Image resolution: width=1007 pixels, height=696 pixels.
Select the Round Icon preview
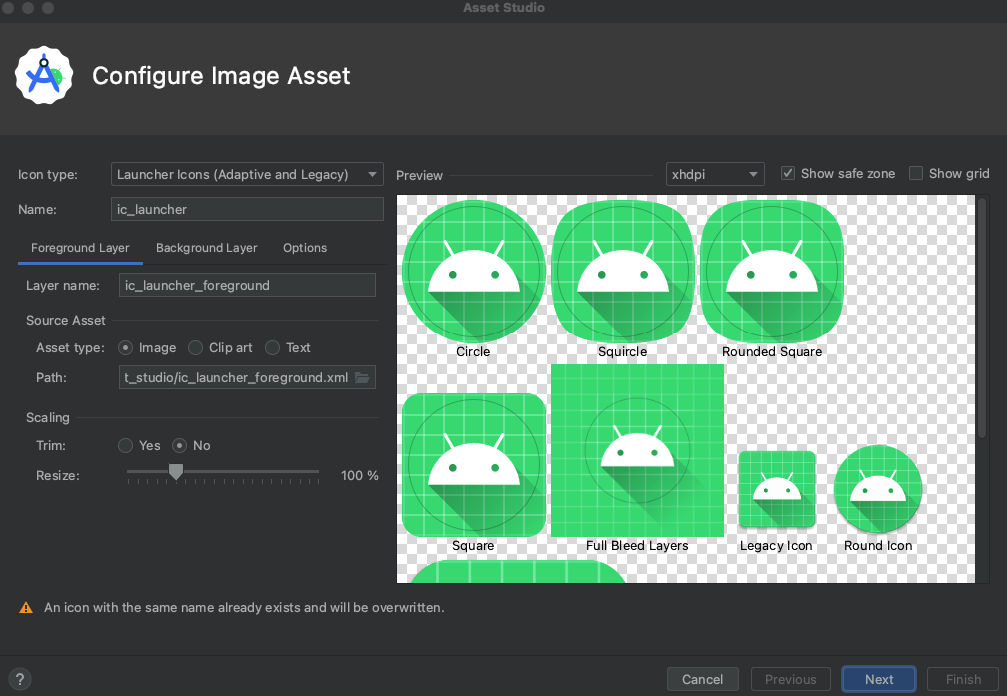coord(877,490)
